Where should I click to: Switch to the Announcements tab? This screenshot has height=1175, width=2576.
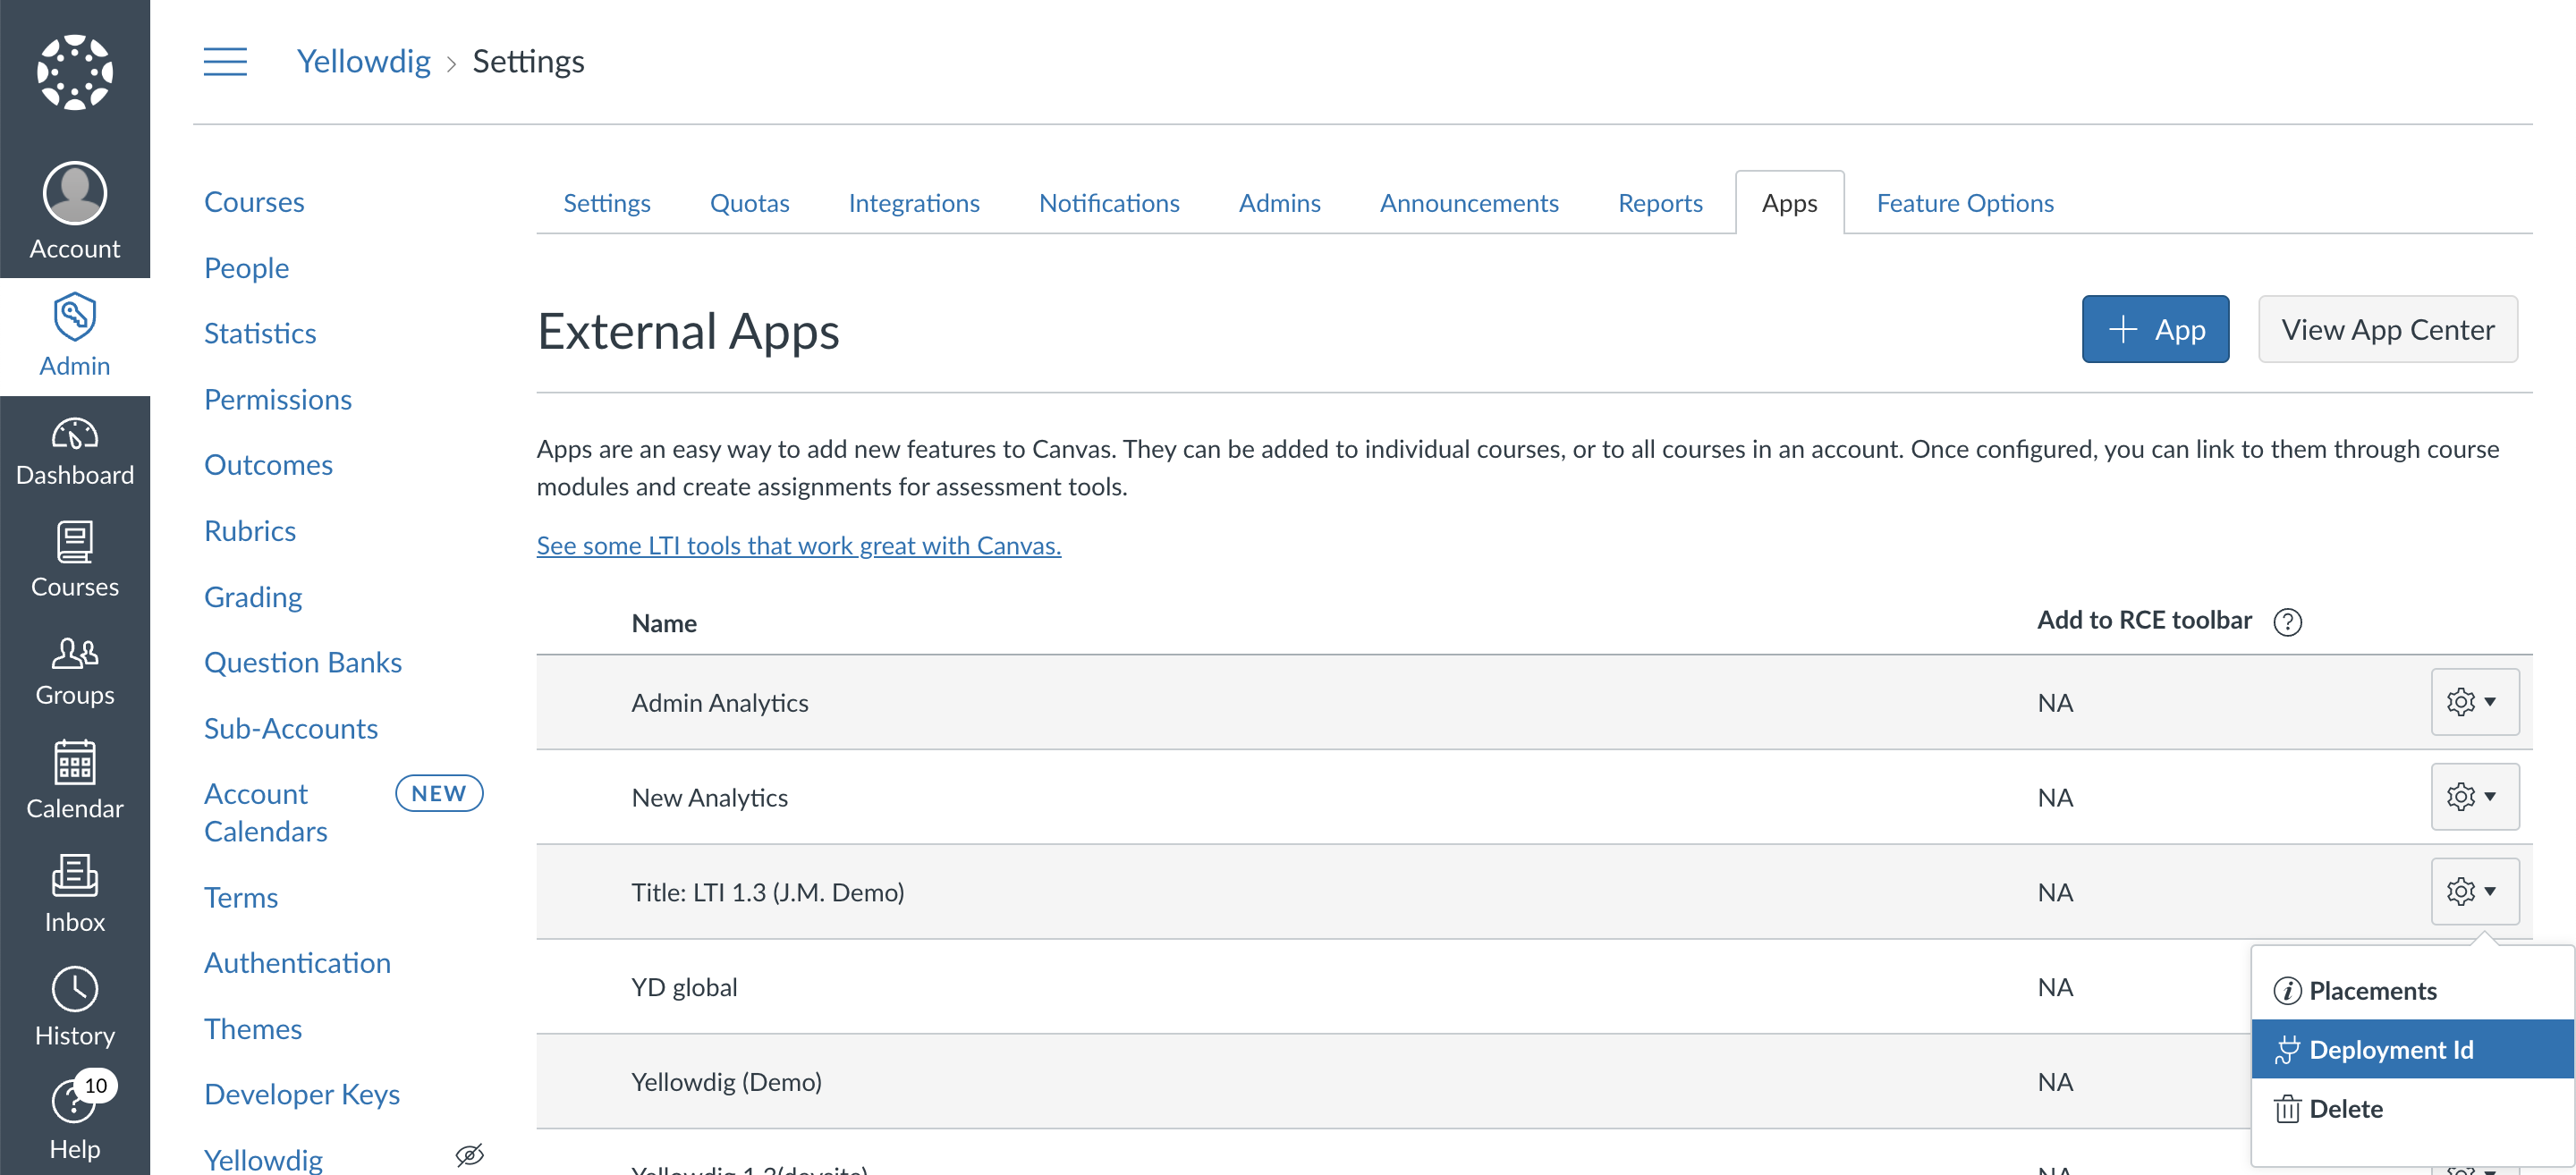point(1469,203)
